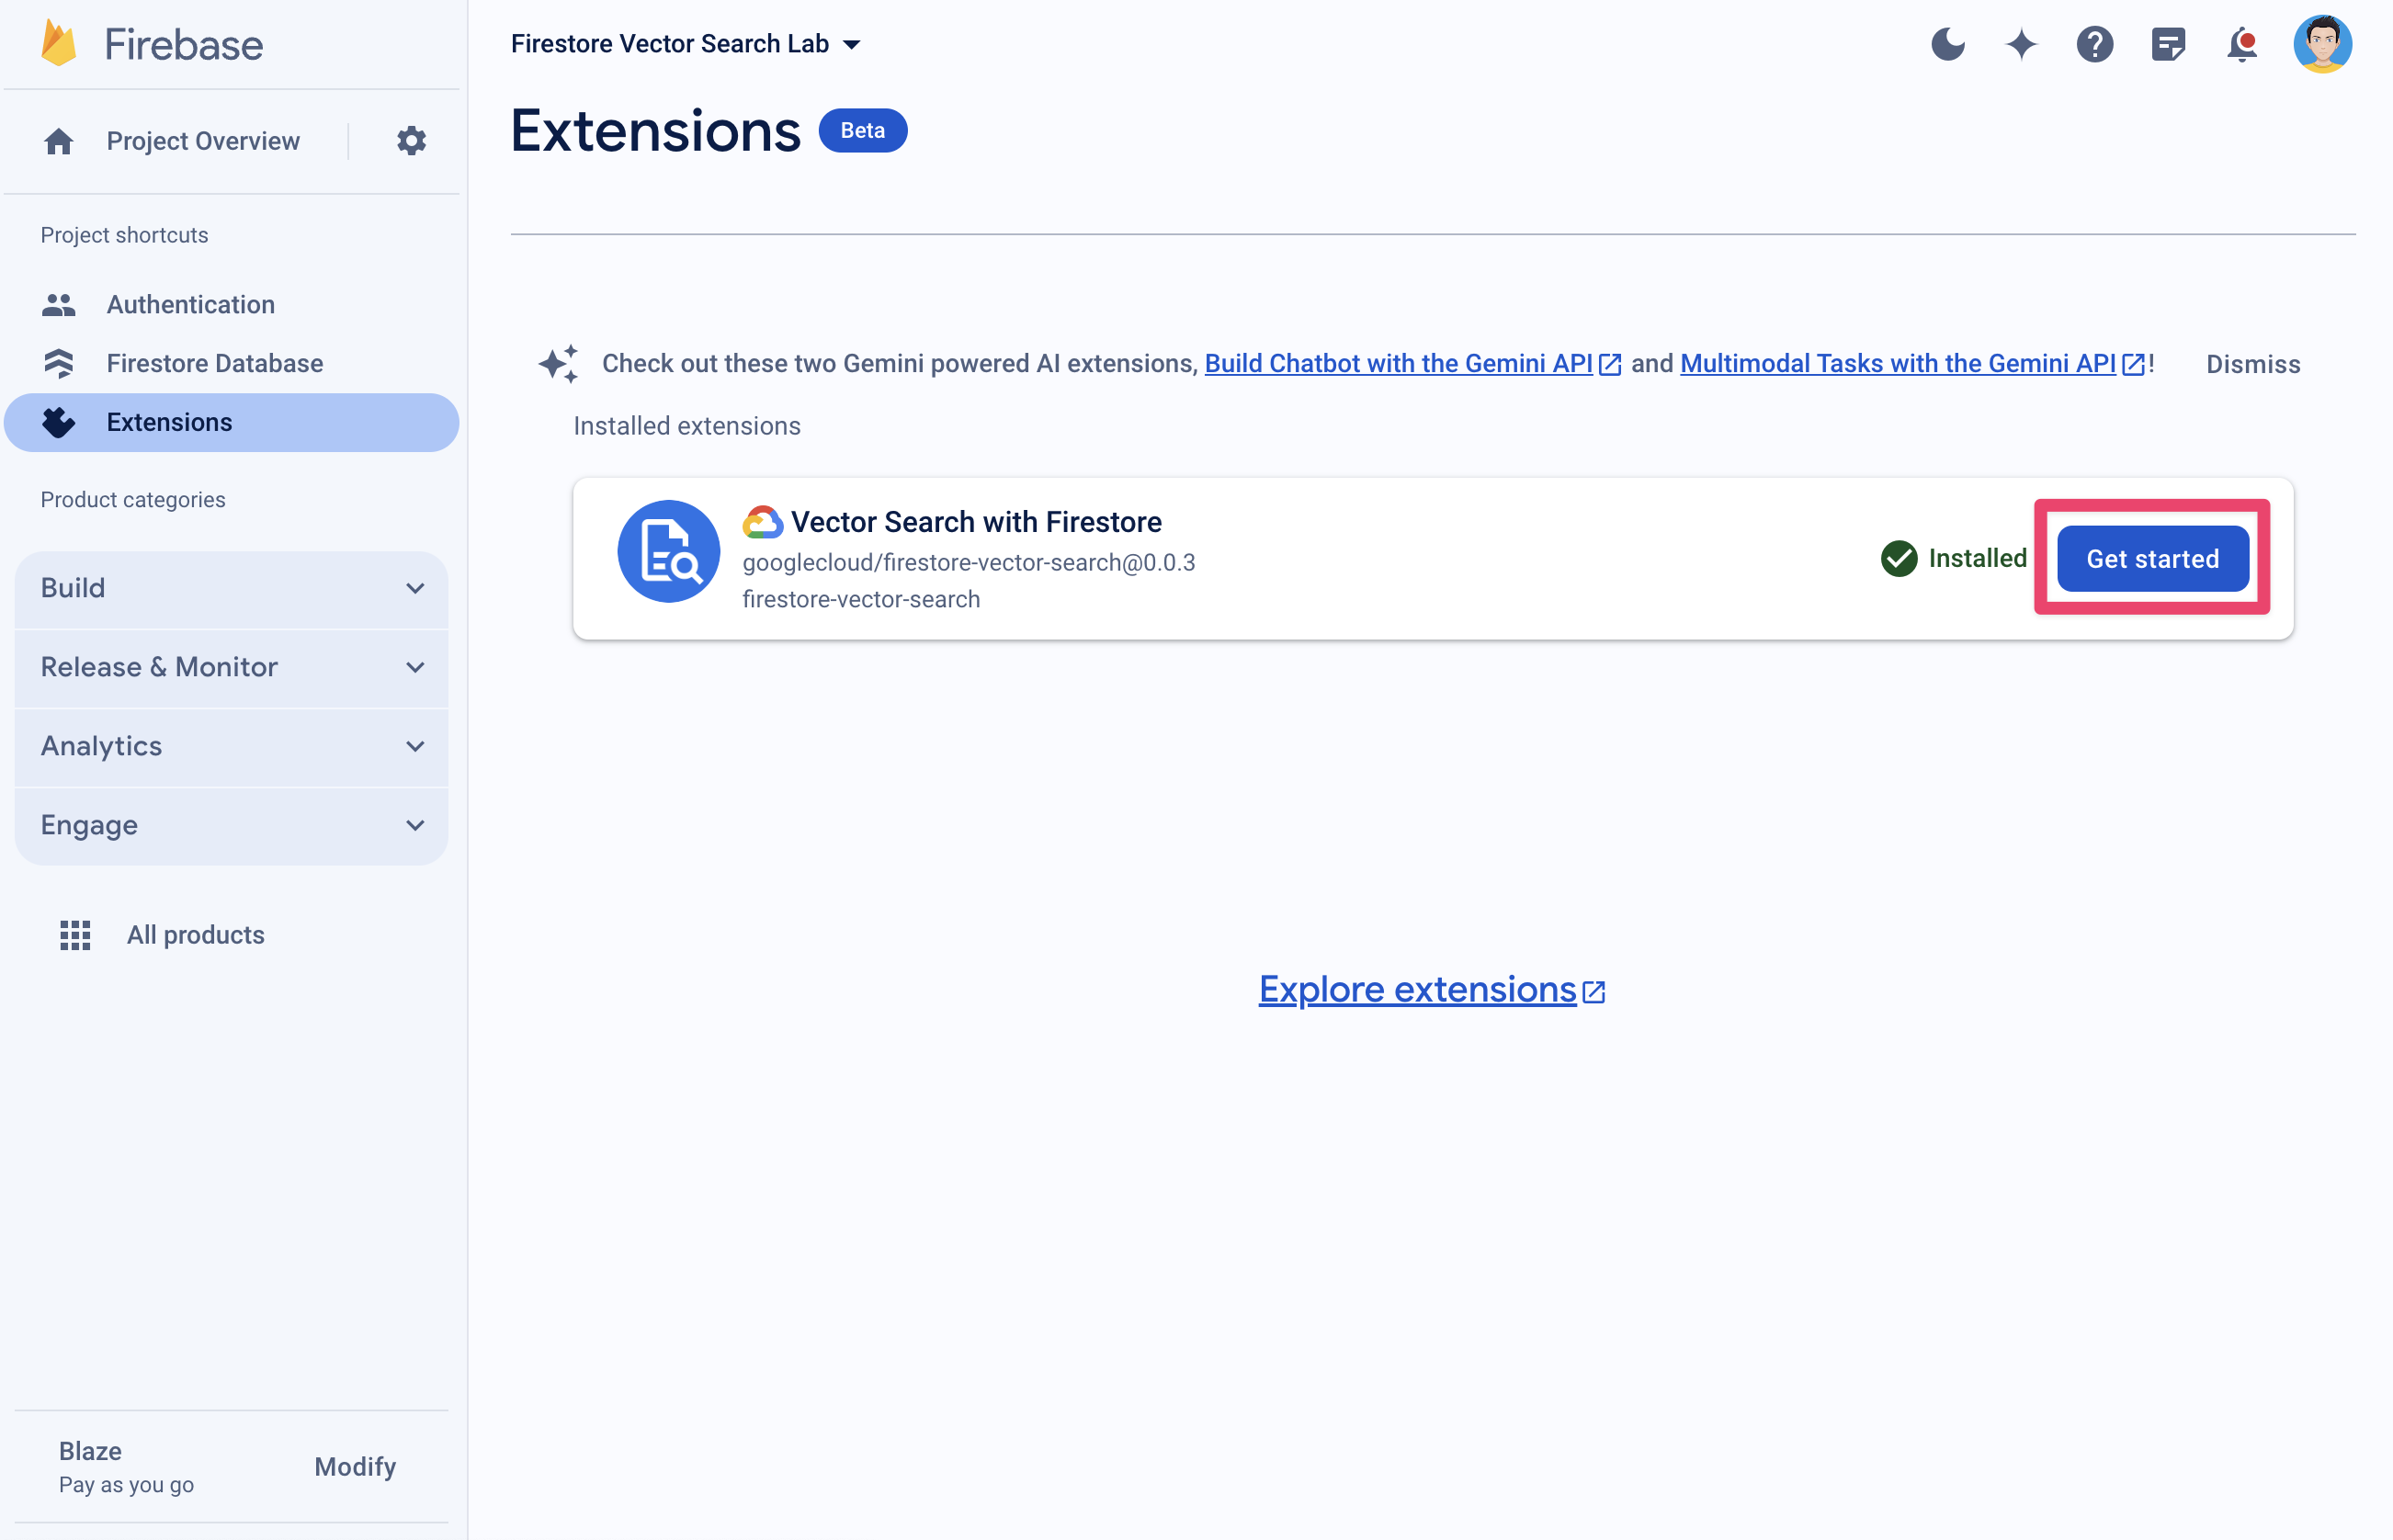Open Explore extensions link

click(x=1432, y=987)
